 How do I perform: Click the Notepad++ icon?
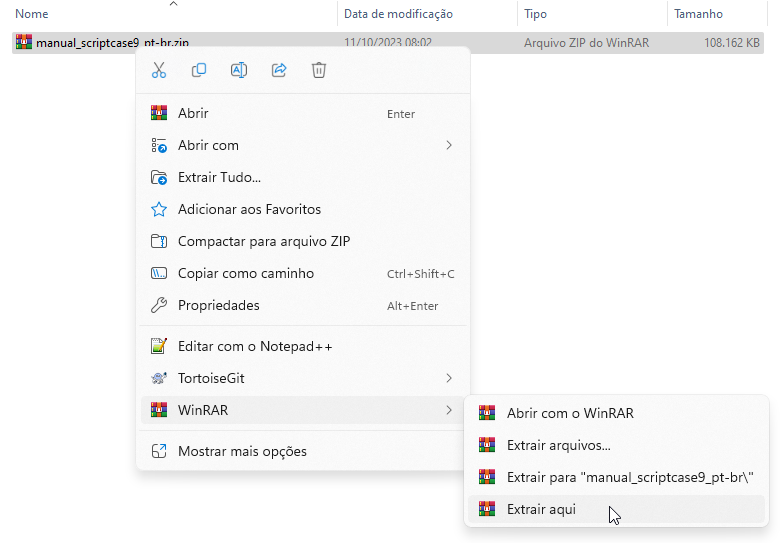tap(159, 346)
